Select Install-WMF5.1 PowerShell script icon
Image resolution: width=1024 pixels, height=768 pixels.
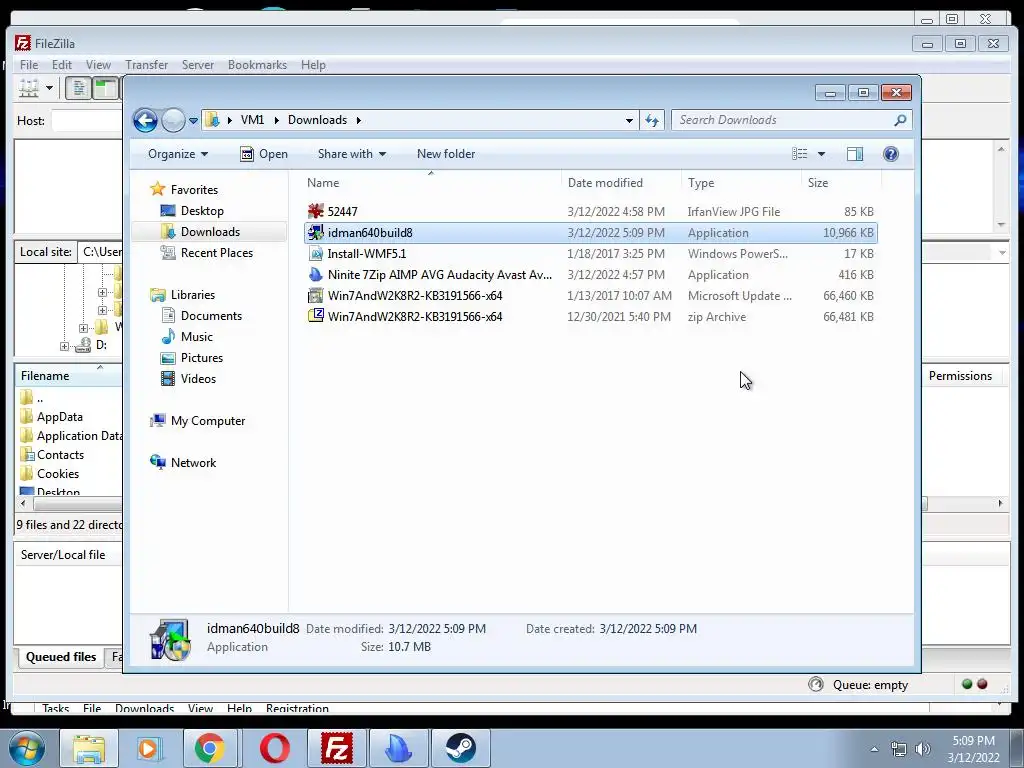(315, 253)
